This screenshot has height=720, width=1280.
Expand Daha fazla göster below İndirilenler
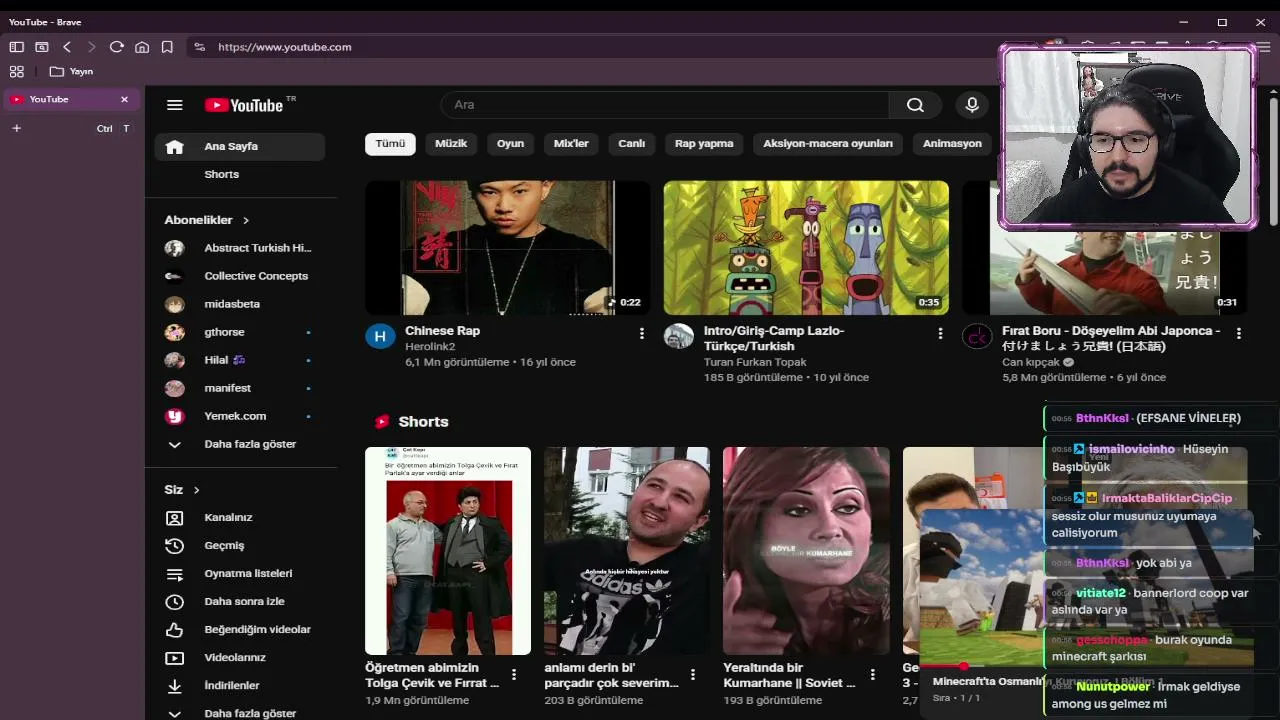(240, 713)
